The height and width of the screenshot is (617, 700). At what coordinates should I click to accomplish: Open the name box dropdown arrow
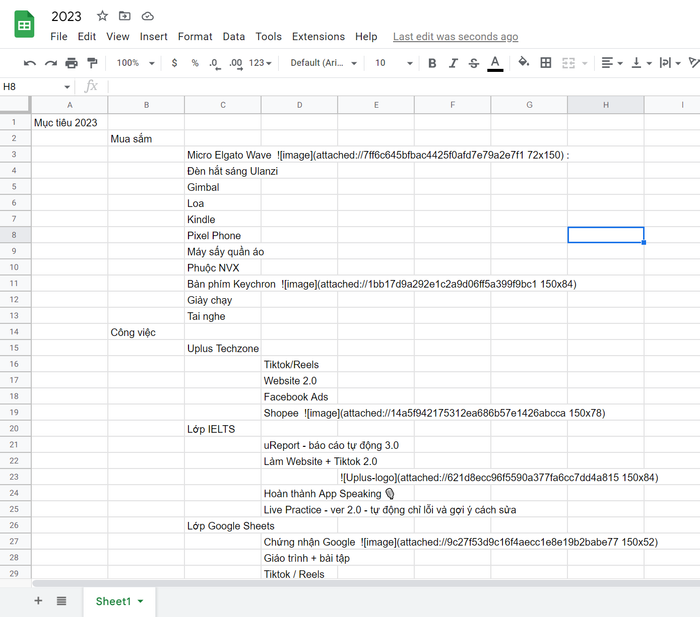tap(67, 87)
